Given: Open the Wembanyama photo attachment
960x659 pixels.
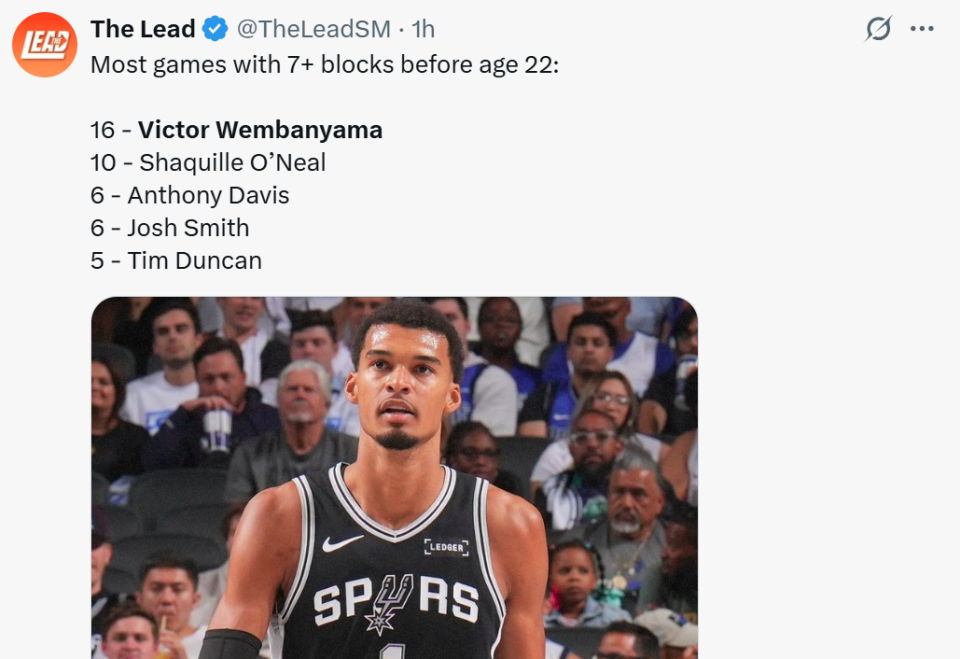Looking at the screenshot, I should pos(394,478).
